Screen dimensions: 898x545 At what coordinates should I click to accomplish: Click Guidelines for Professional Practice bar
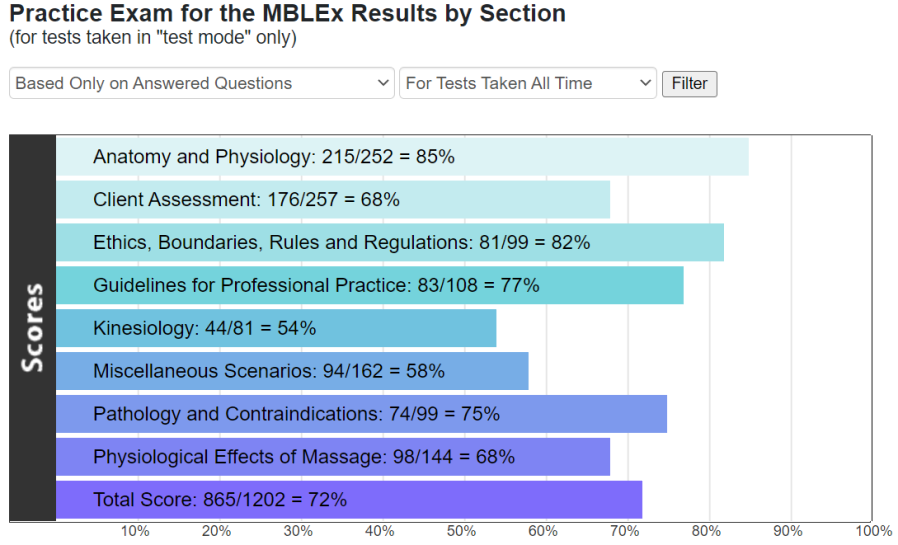click(x=369, y=285)
